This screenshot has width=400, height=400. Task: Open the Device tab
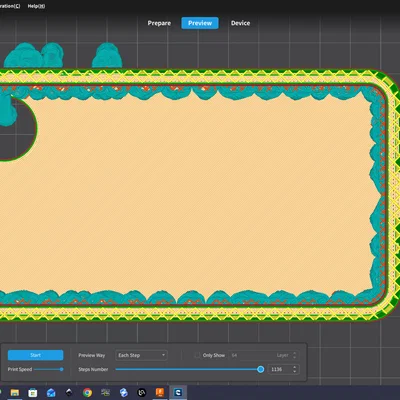click(240, 23)
